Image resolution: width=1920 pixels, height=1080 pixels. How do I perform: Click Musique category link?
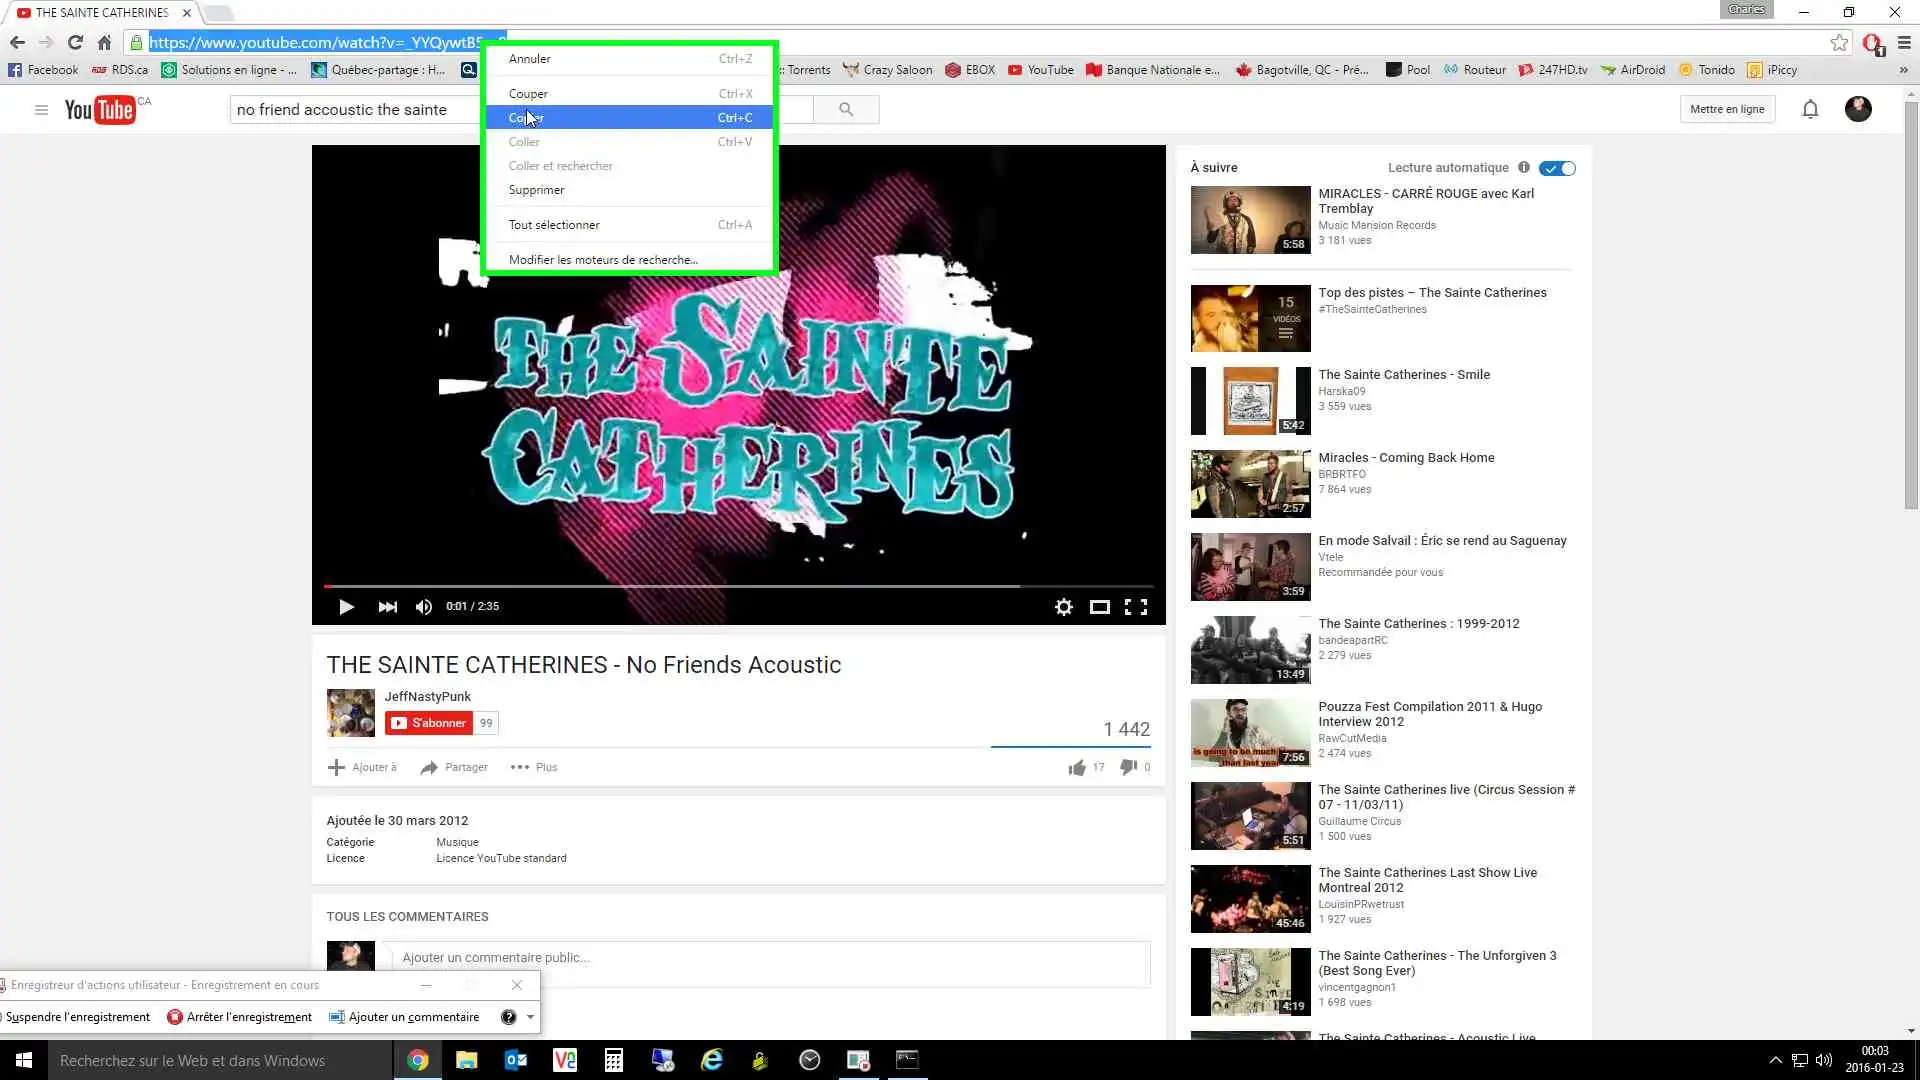click(x=457, y=842)
